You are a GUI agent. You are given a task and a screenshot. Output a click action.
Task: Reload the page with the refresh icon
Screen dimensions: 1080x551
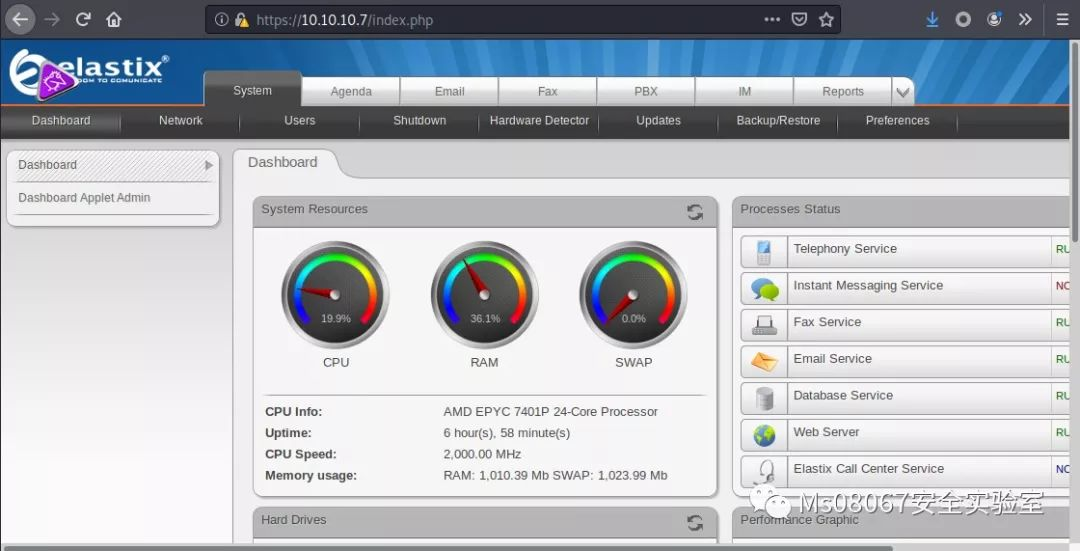coord(83,19)
